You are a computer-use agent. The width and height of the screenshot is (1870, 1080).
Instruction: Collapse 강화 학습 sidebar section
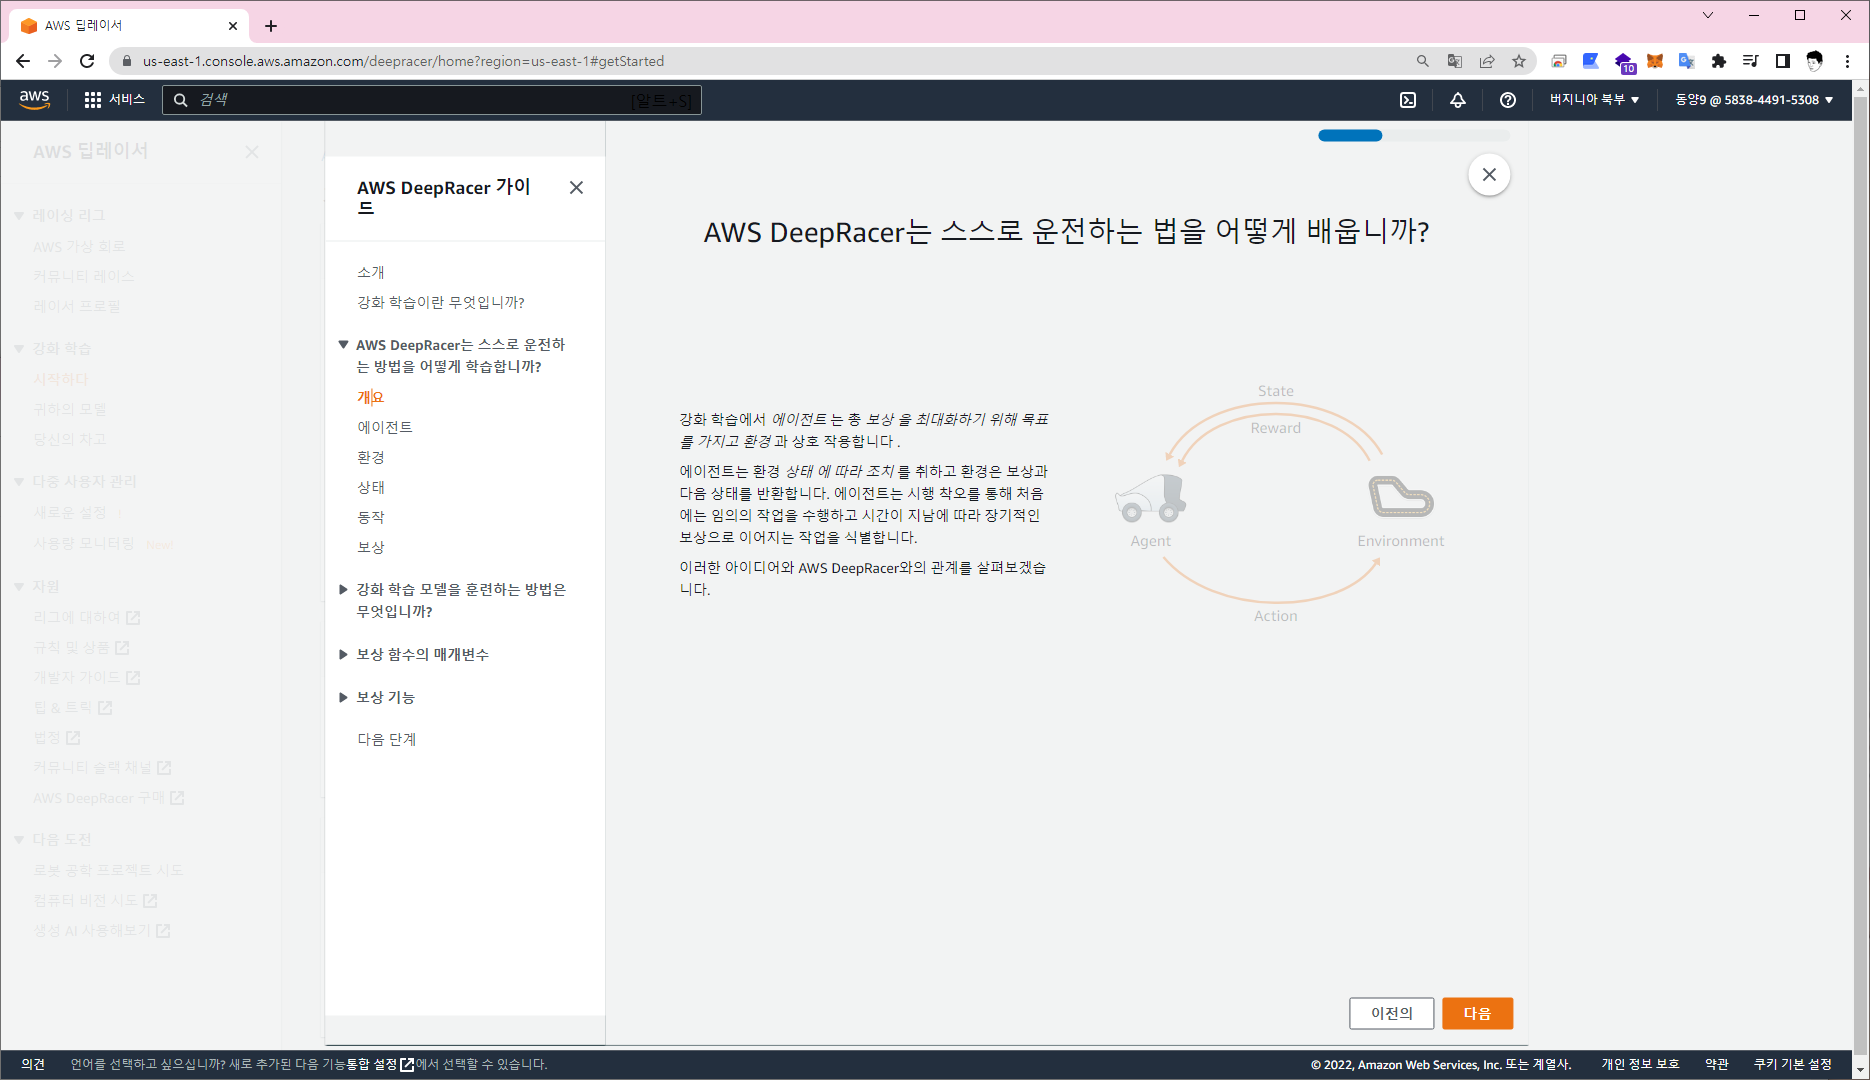coord(19,349)
